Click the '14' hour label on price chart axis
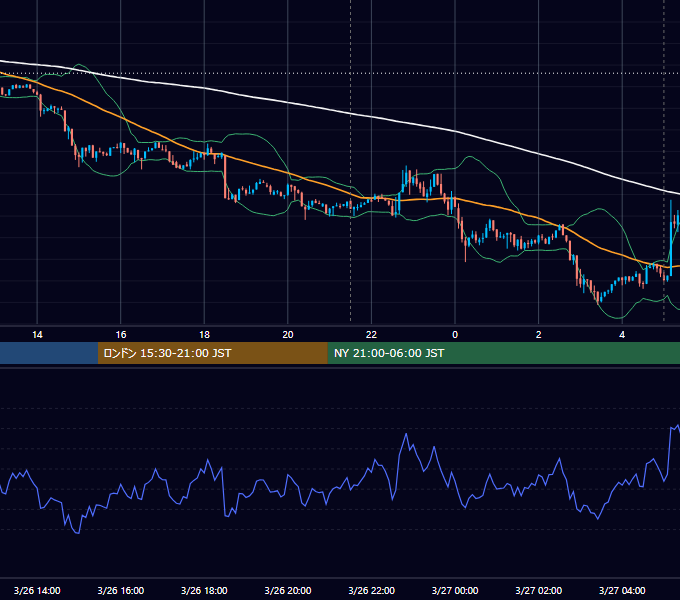Viewport: 680px width, 600px height. (x=37, y=335)
